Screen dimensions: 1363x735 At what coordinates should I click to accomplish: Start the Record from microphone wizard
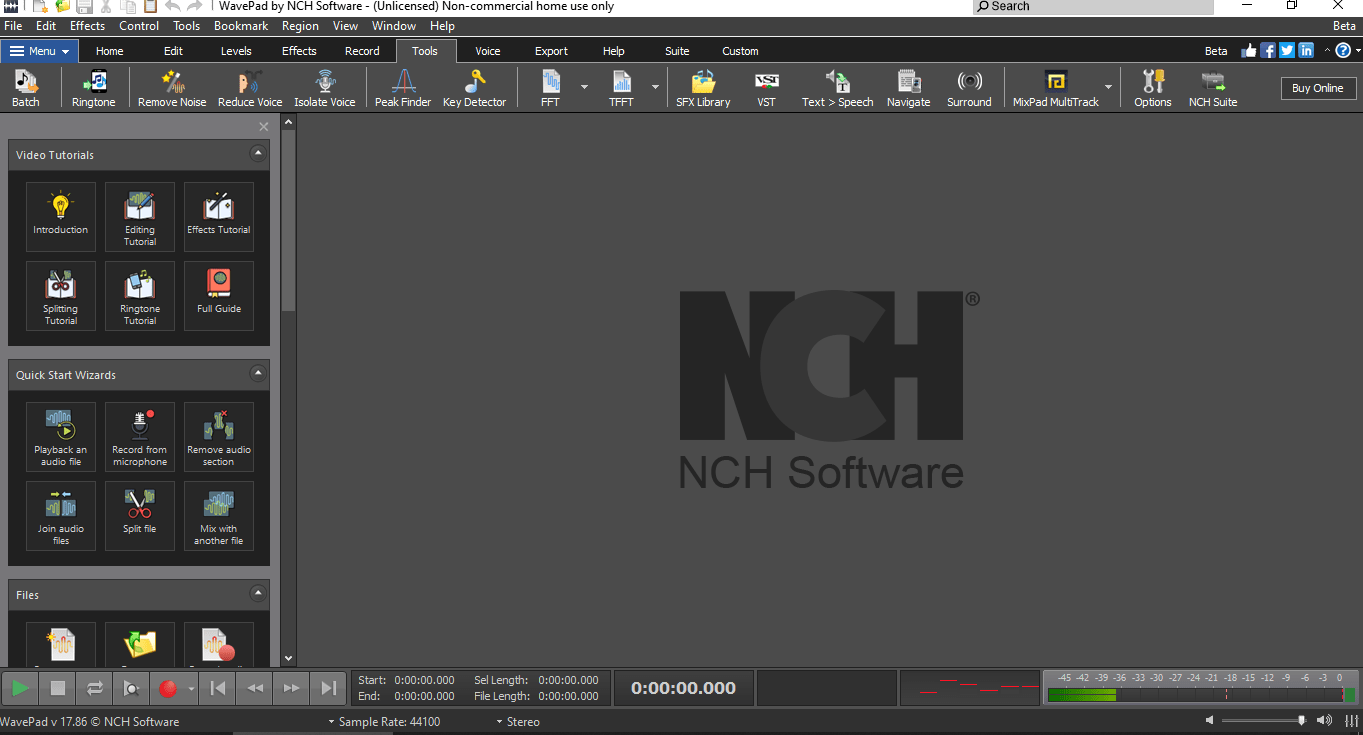[x=140, y=436]
